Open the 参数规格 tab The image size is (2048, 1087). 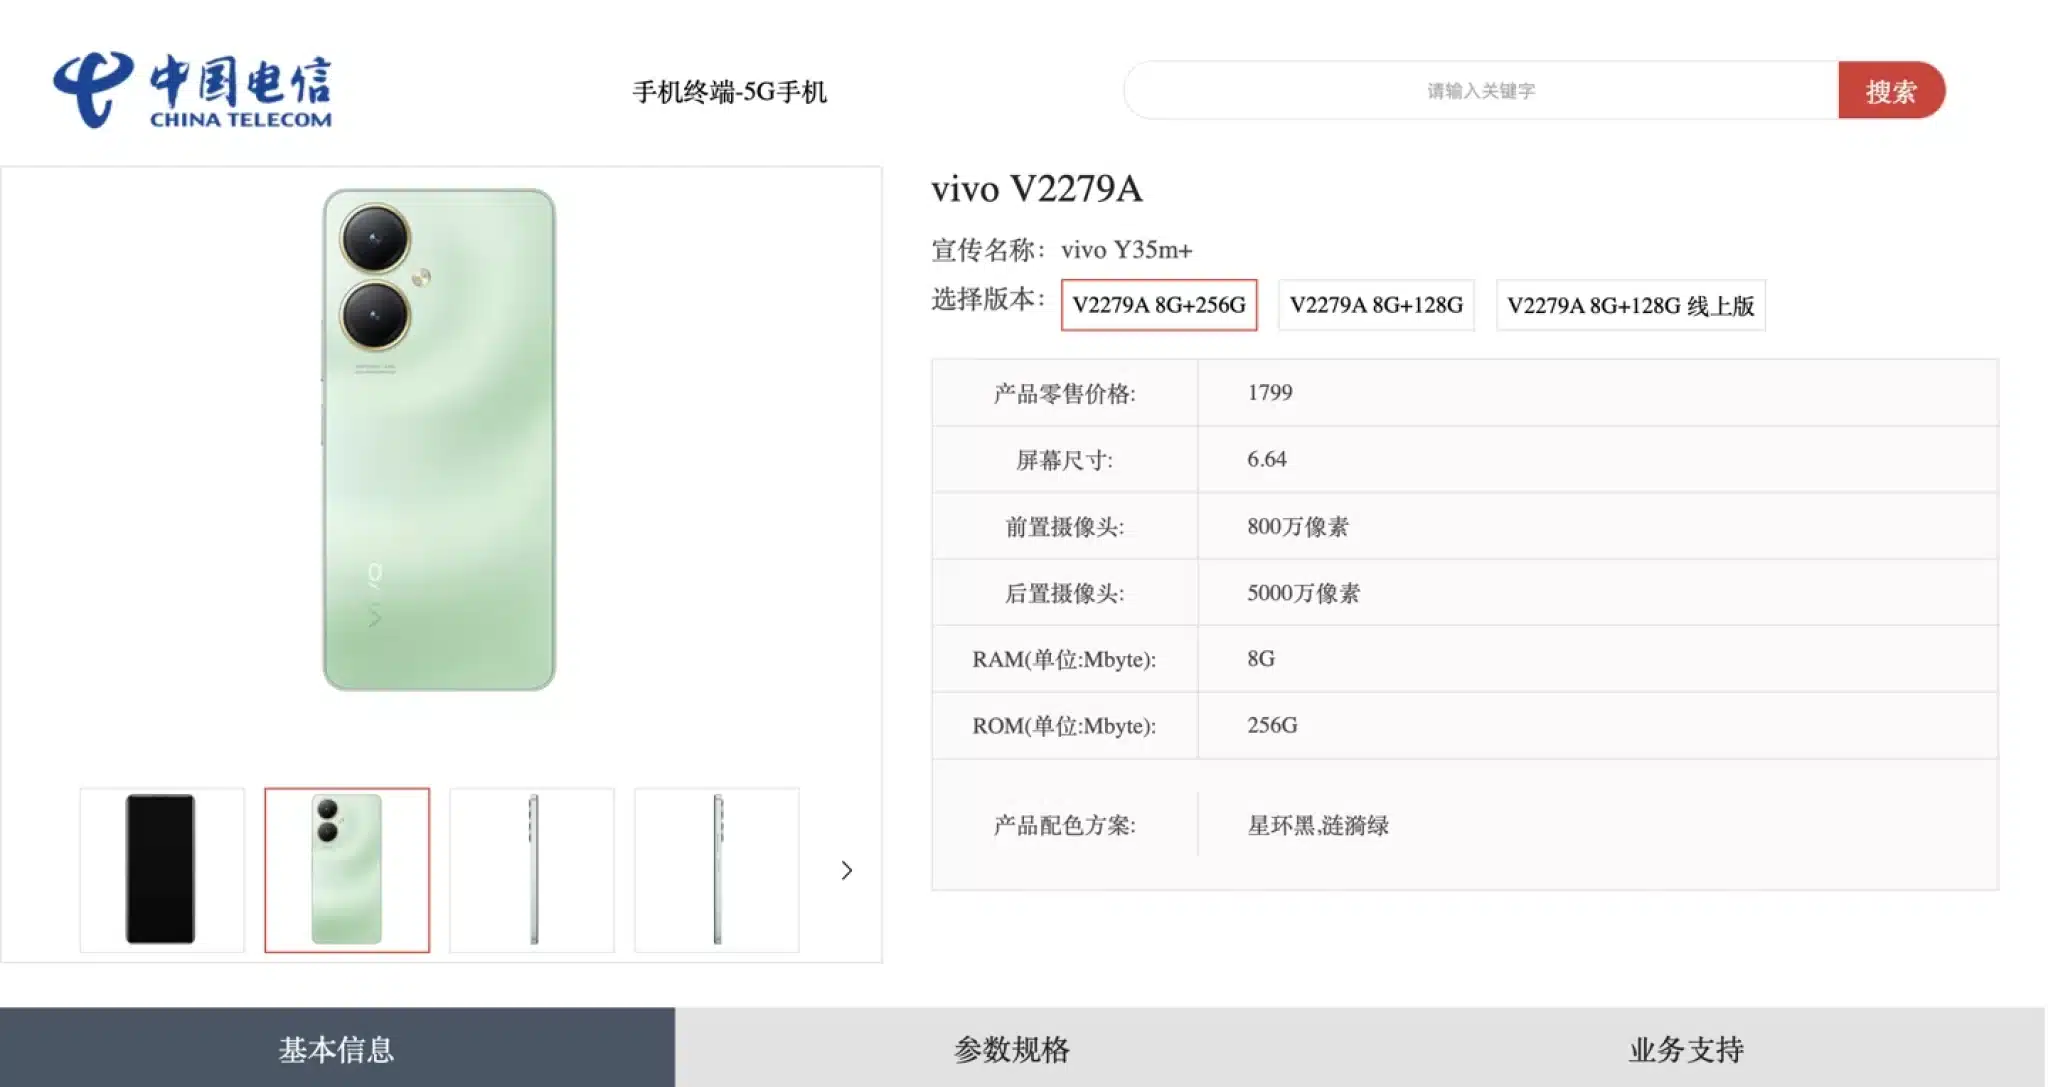(1011, 1048)
